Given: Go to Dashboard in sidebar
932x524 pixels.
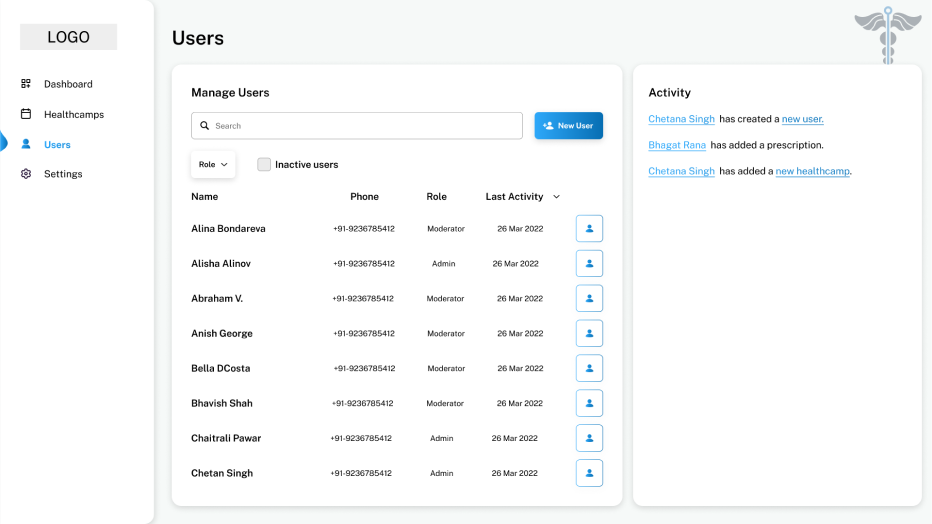Looking at the screenshot, I should [x=67, y=84].
